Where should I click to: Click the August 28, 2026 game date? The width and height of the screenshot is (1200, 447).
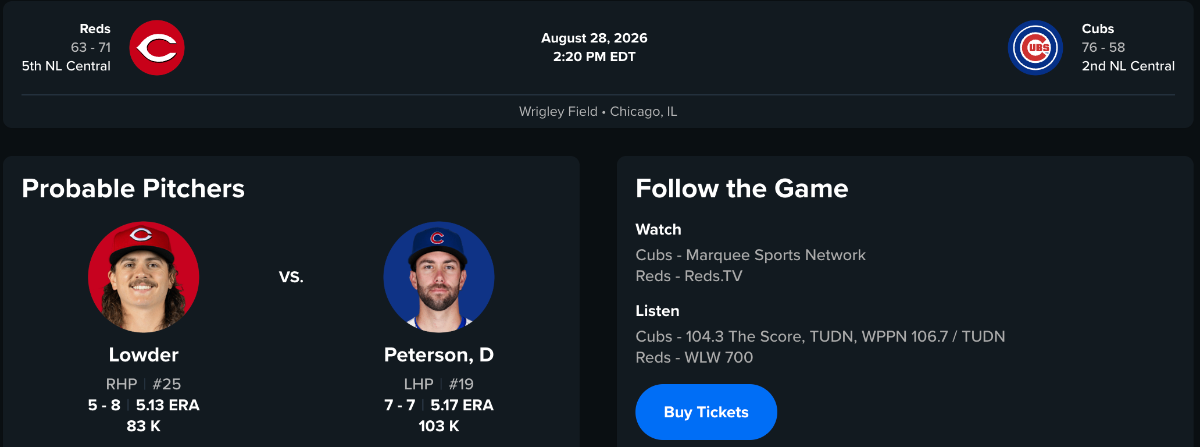tap(594, 38)
